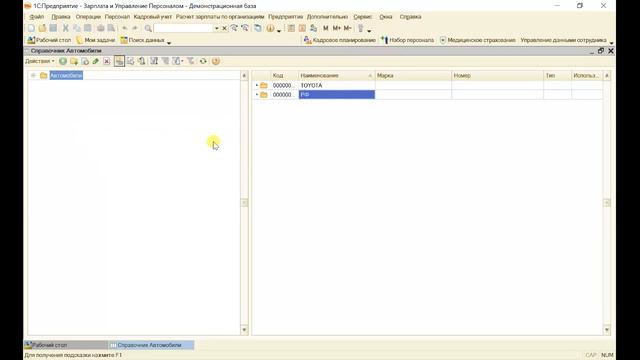Click the New document icon in main toolbar
Image resolution: width=640 pixels, height=360 pixels.
tap(31, 28)
